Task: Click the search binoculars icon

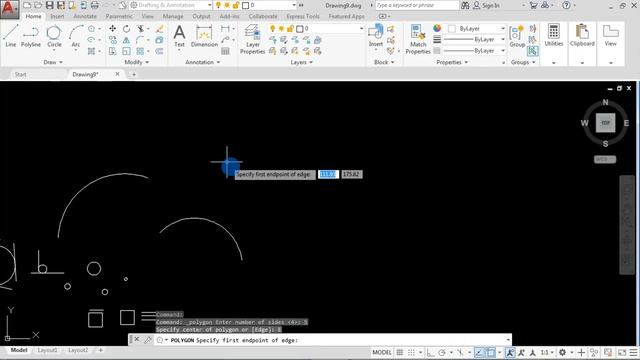Action: [x=465, y=5]
